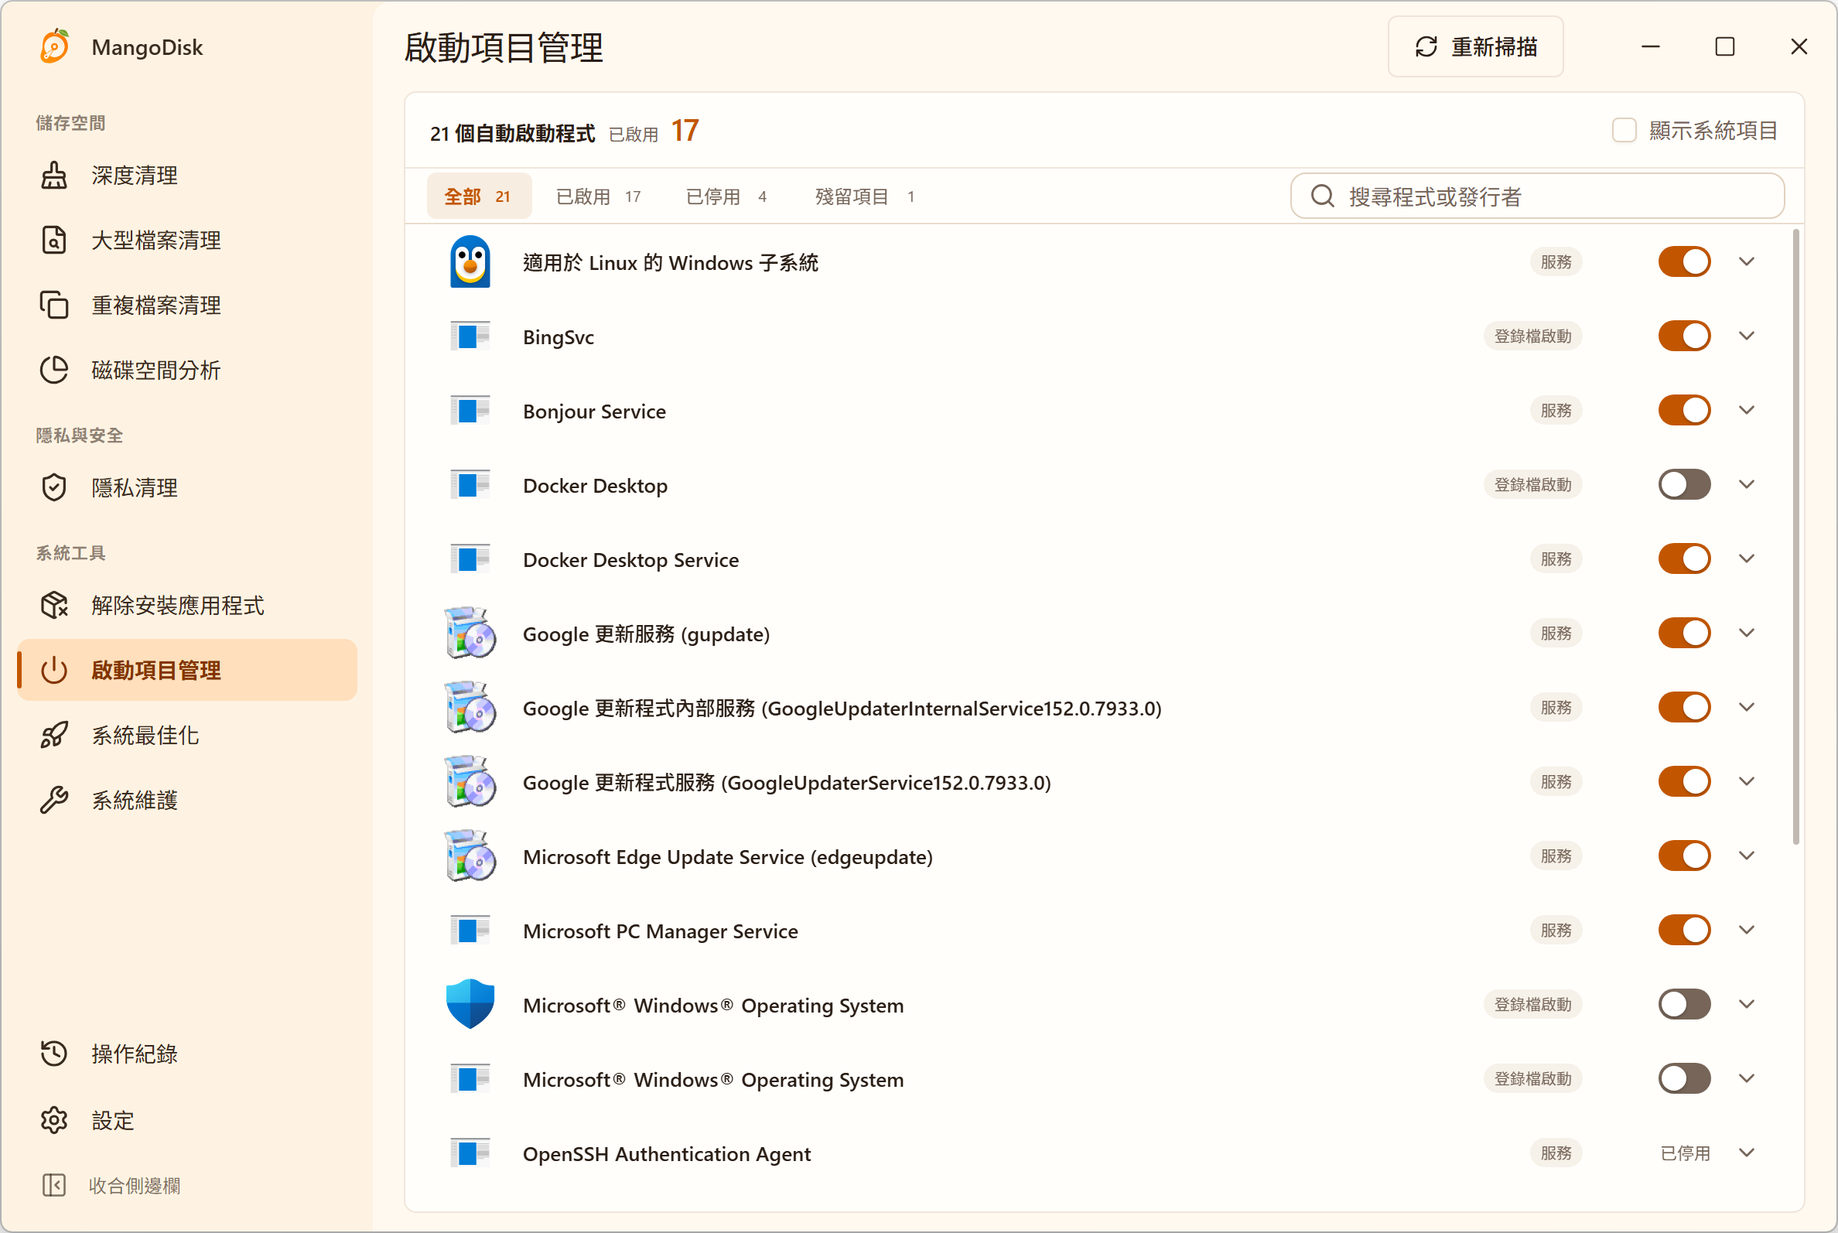Click the OpenSSH Authentication Agent icon
1838x1233 pixels.
pos(470,1153)
